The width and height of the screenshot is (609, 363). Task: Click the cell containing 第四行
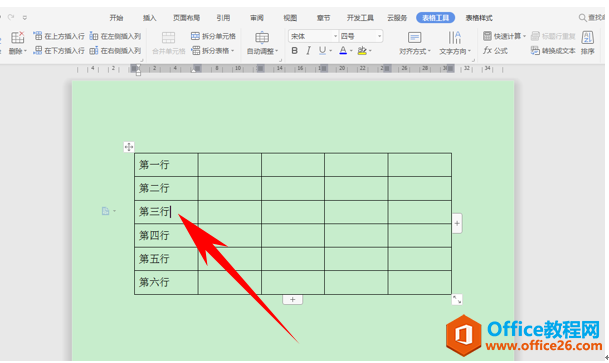coord(166,235)
